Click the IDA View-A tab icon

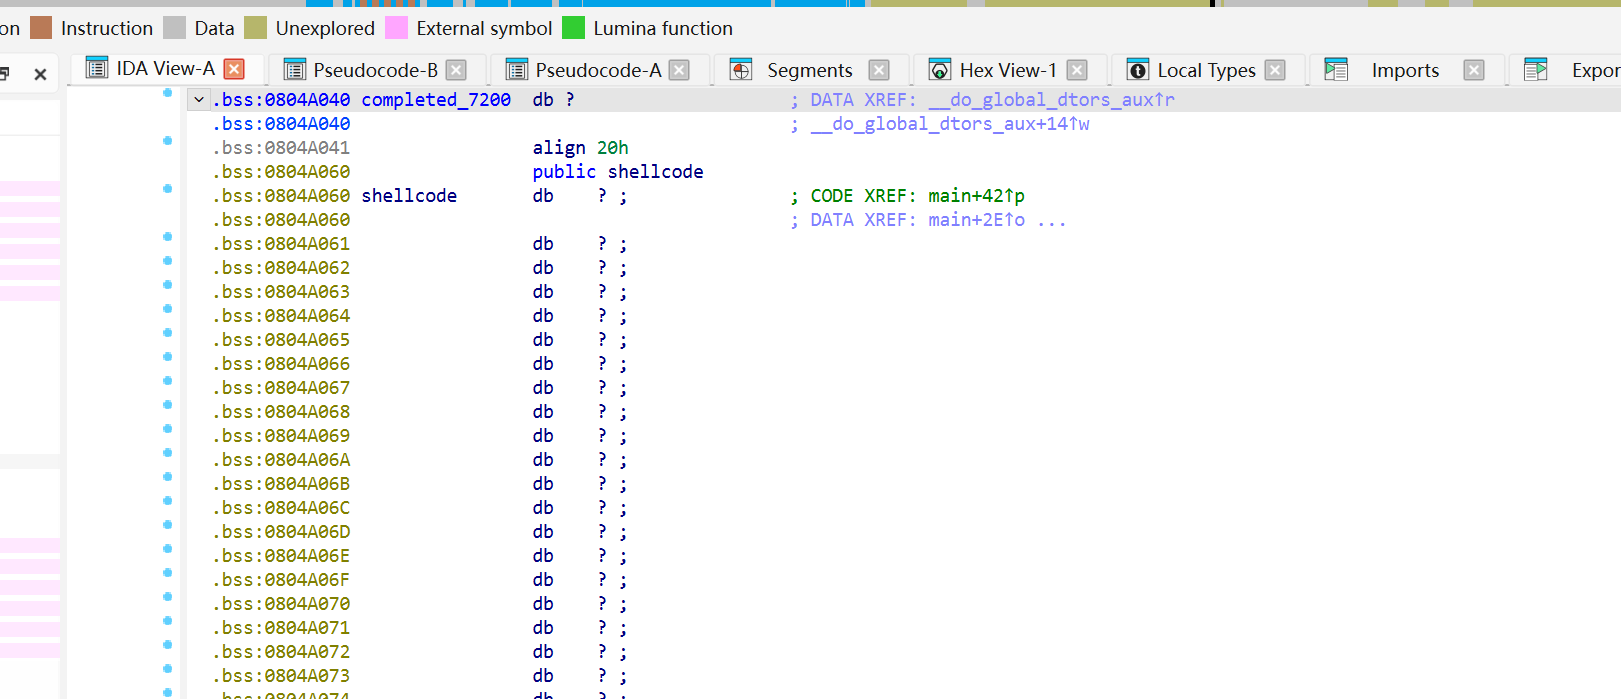coord(97,68)
